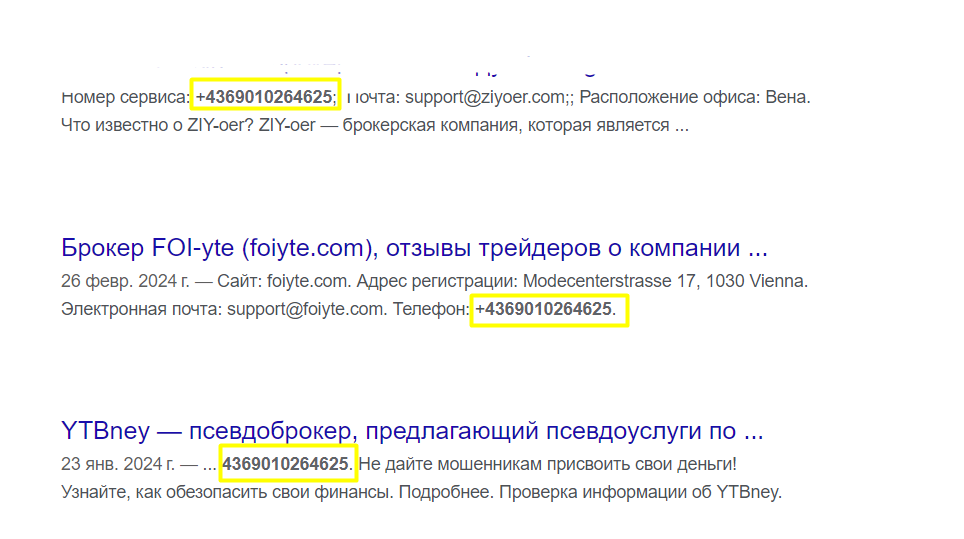
Task: Click text Не дайте мошенникам присвоить свои деньги
Action: 547,463
